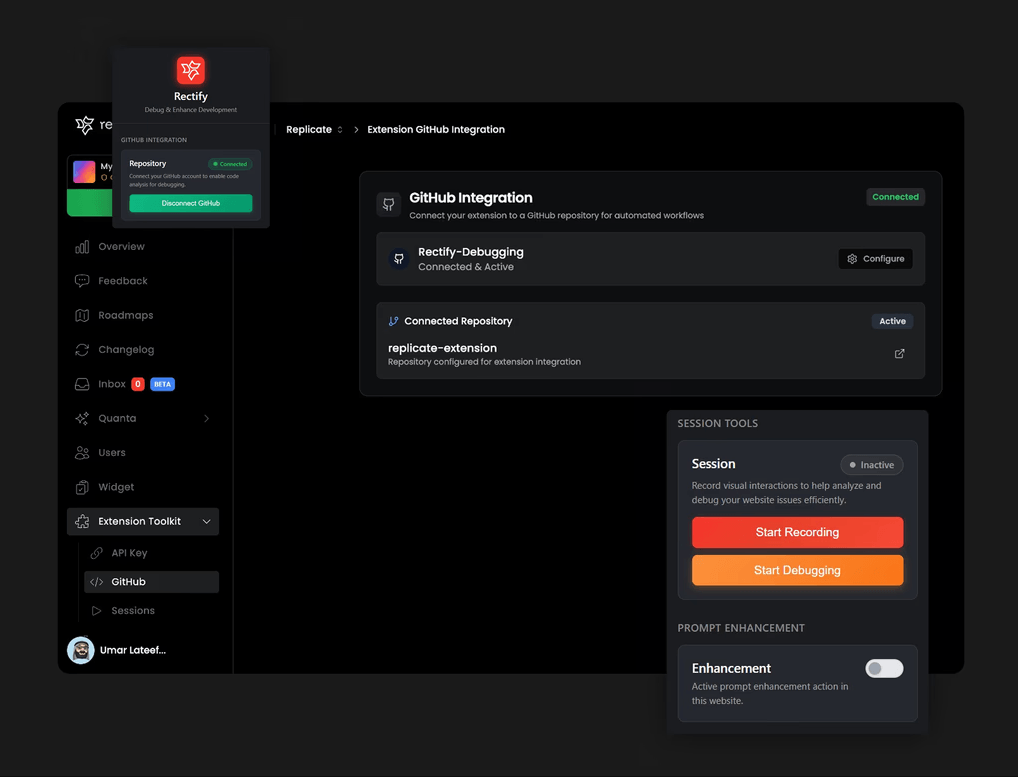The height and width of the screenshot is (777, 1018).
Task: Click the Feedback chat bubble icon
Action: pos(82,280)
